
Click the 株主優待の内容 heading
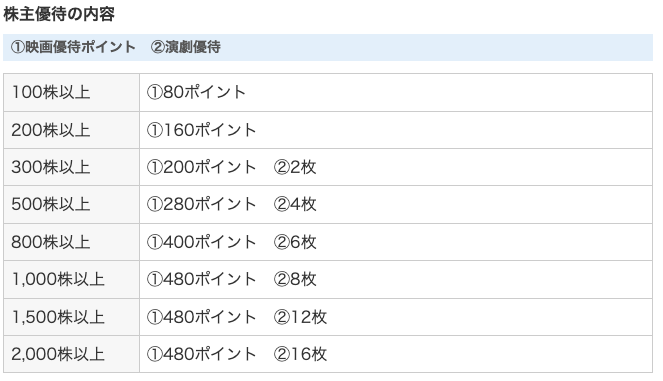tap(59, 14)
